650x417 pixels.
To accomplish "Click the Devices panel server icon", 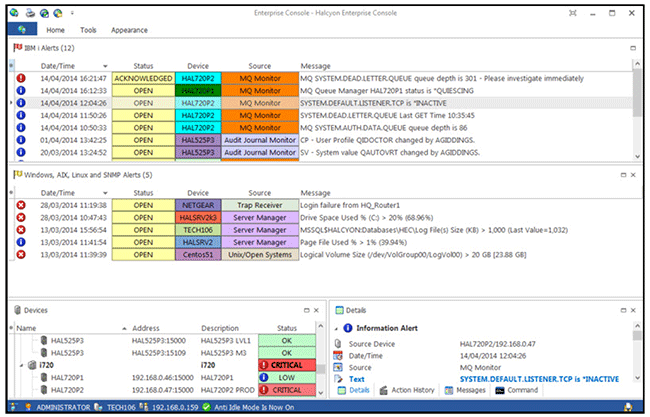I will (17, 310).
